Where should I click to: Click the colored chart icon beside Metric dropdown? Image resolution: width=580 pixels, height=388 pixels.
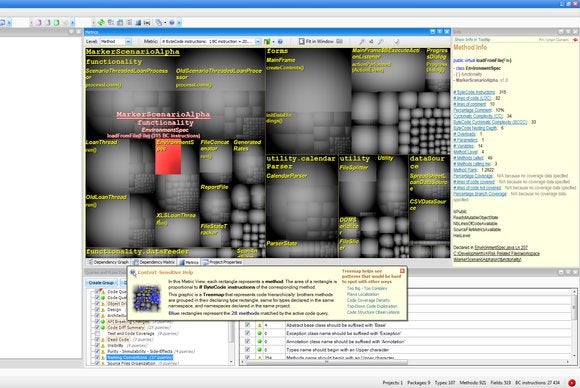267,41
